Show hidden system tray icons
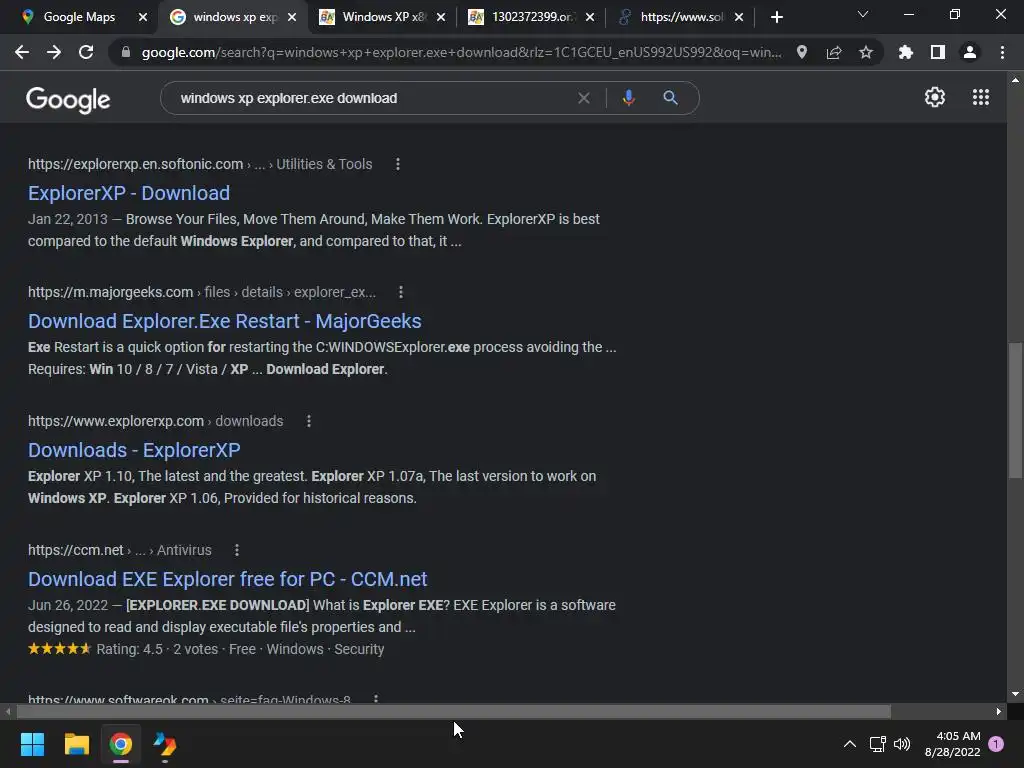This screenshot has width=1024, height=768. click(x=850, y=744)
